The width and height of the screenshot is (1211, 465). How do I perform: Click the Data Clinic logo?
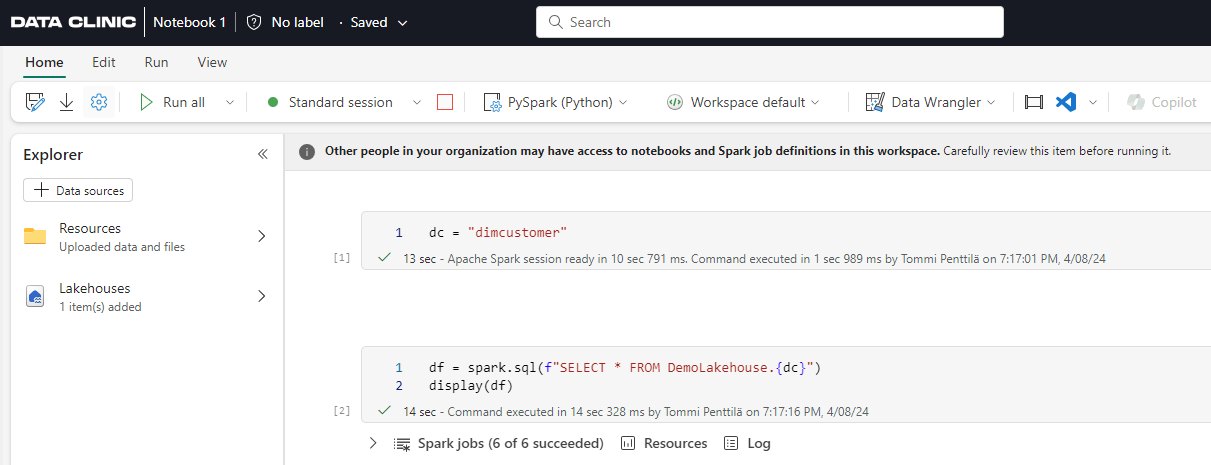tap(73, 22)
